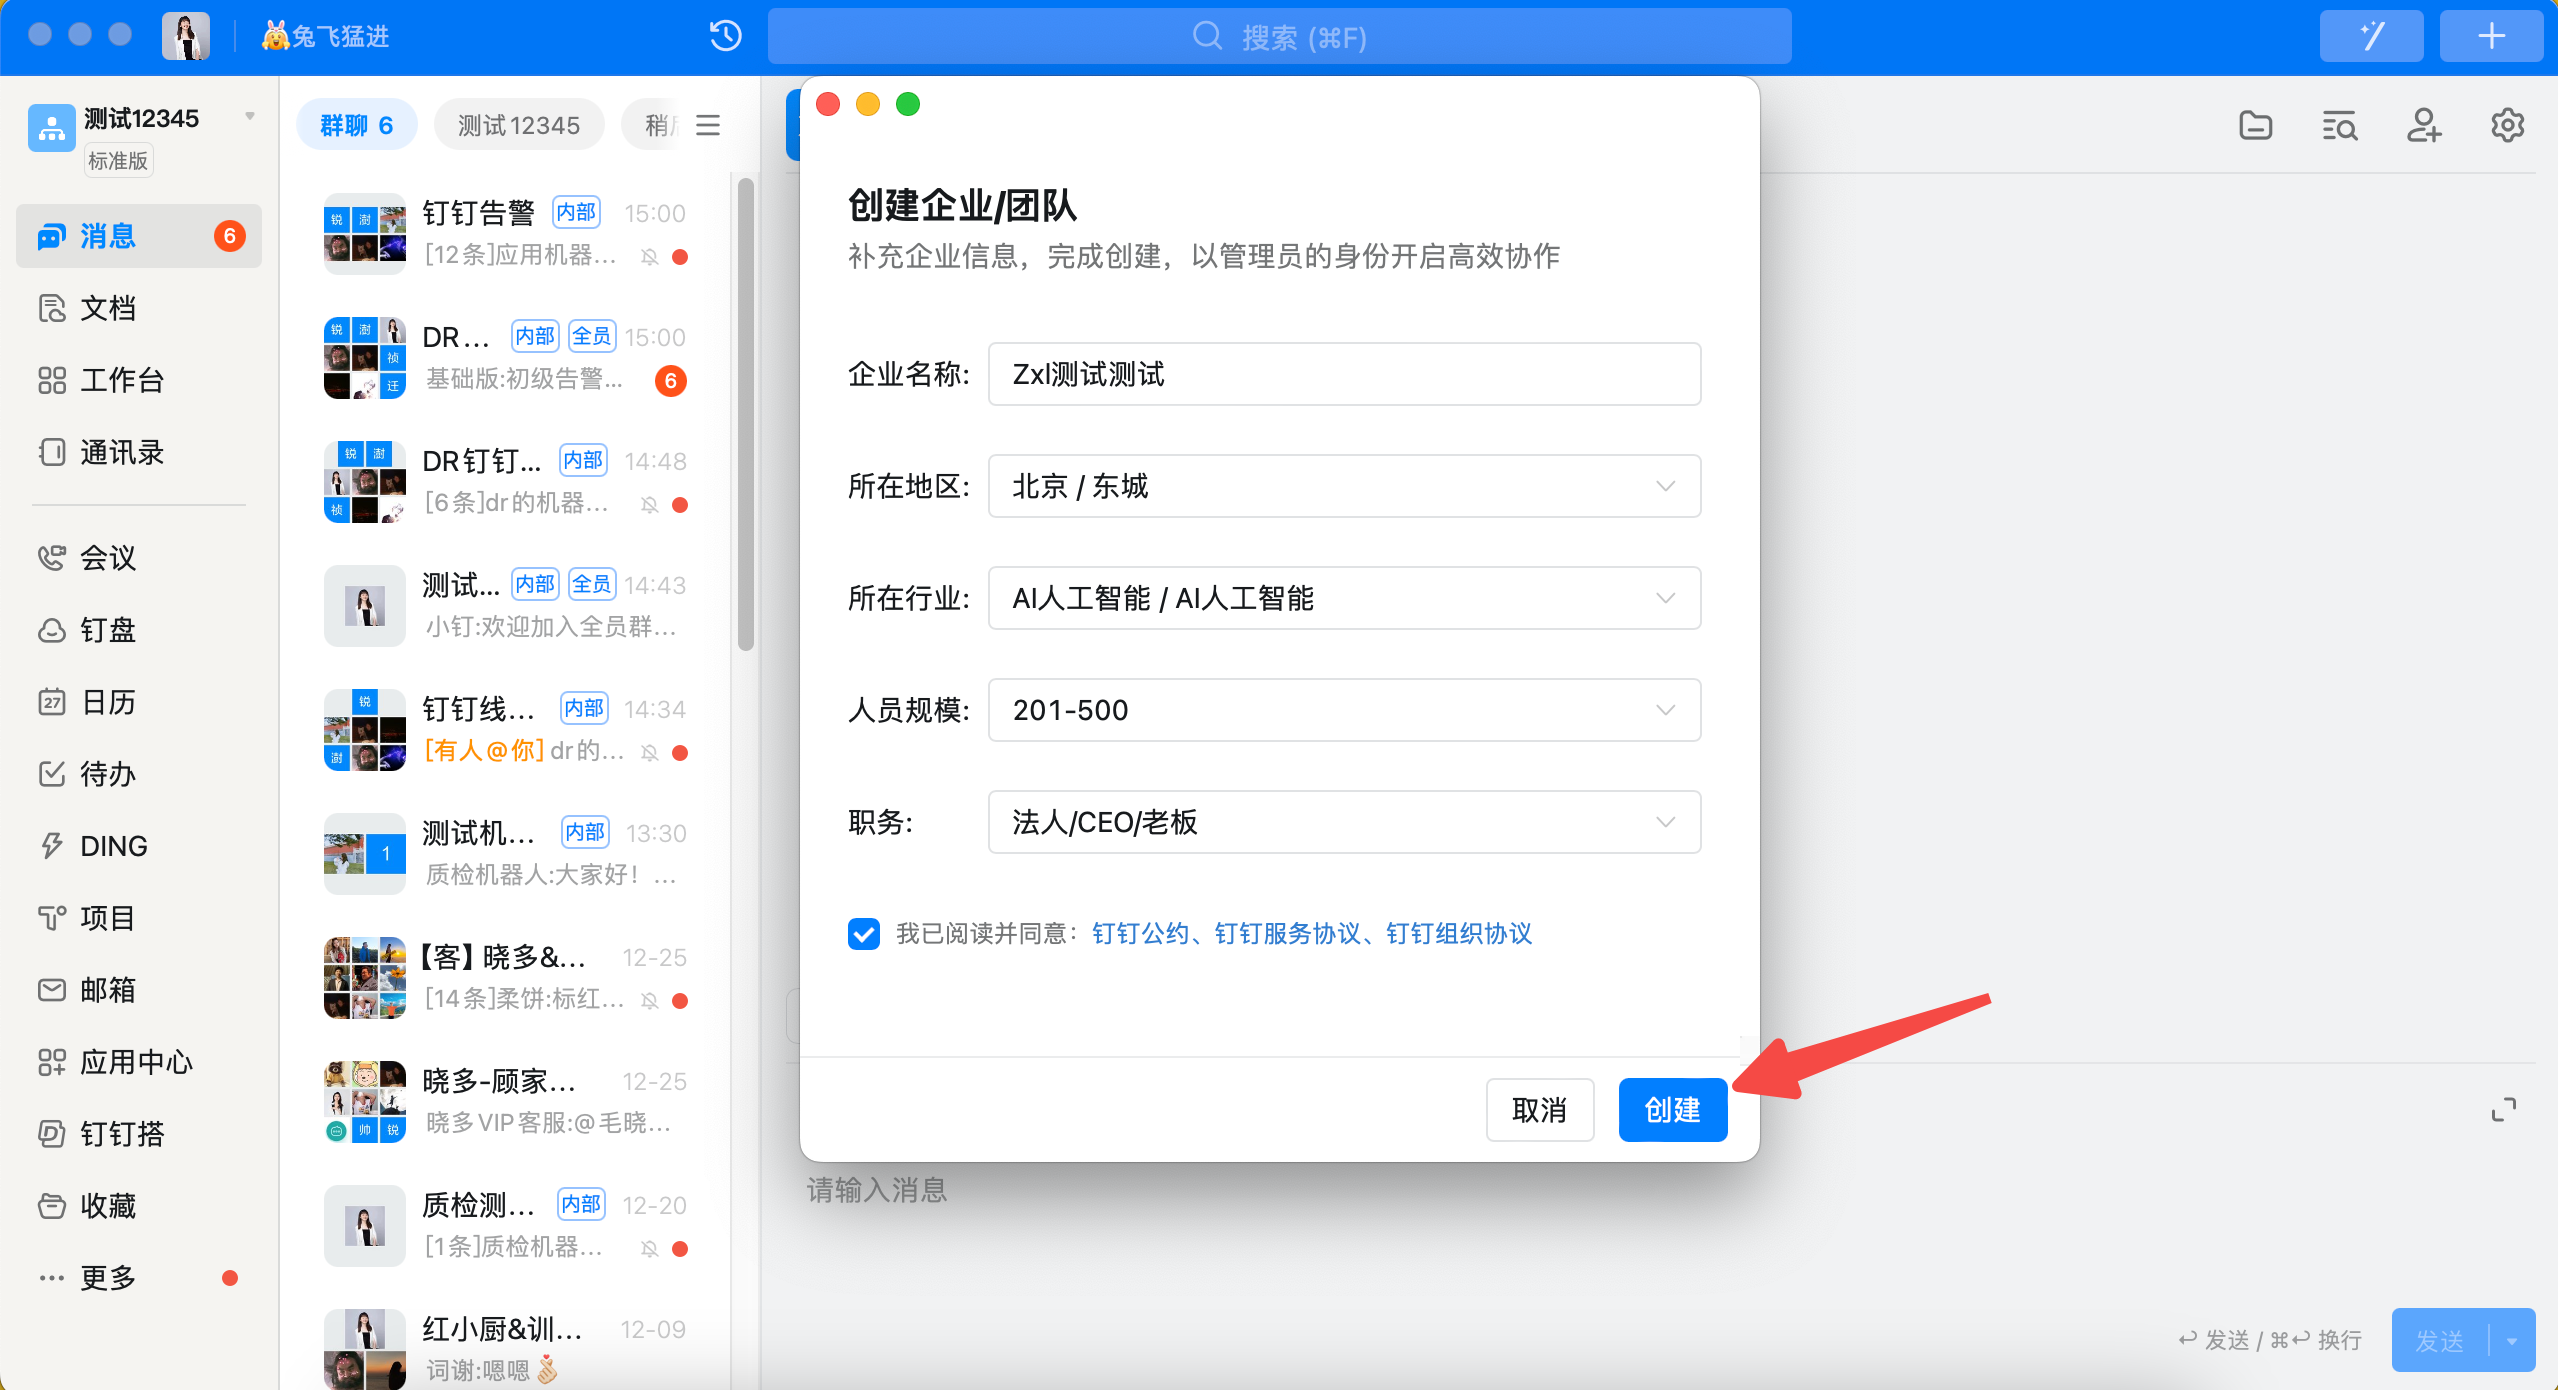This screenshot has height=1390, width=2558.
Task: Open the 测试... 14:43 全员 conversation
Action: coord(505,606)
